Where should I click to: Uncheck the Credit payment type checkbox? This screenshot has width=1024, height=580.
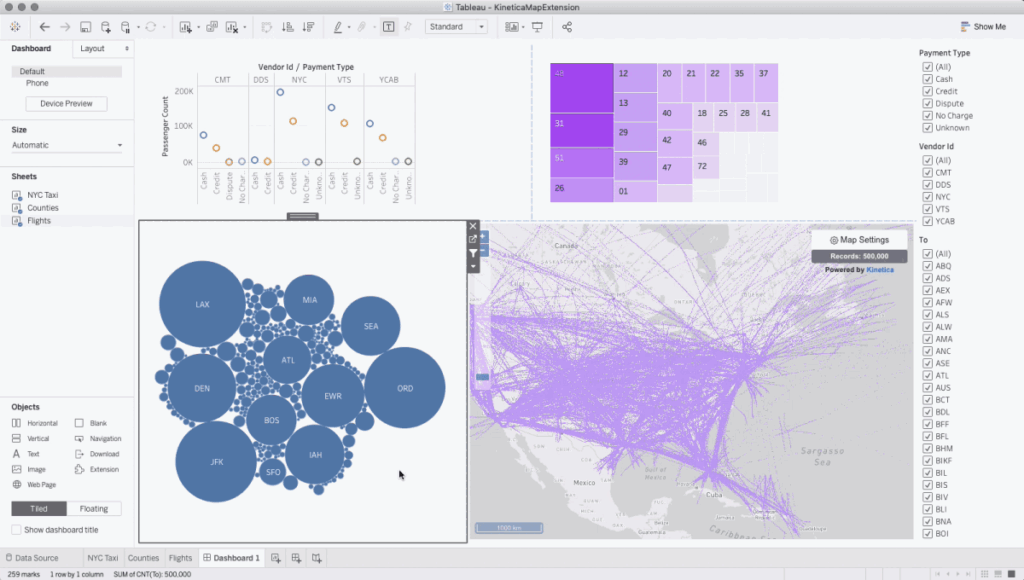(927, 91)
